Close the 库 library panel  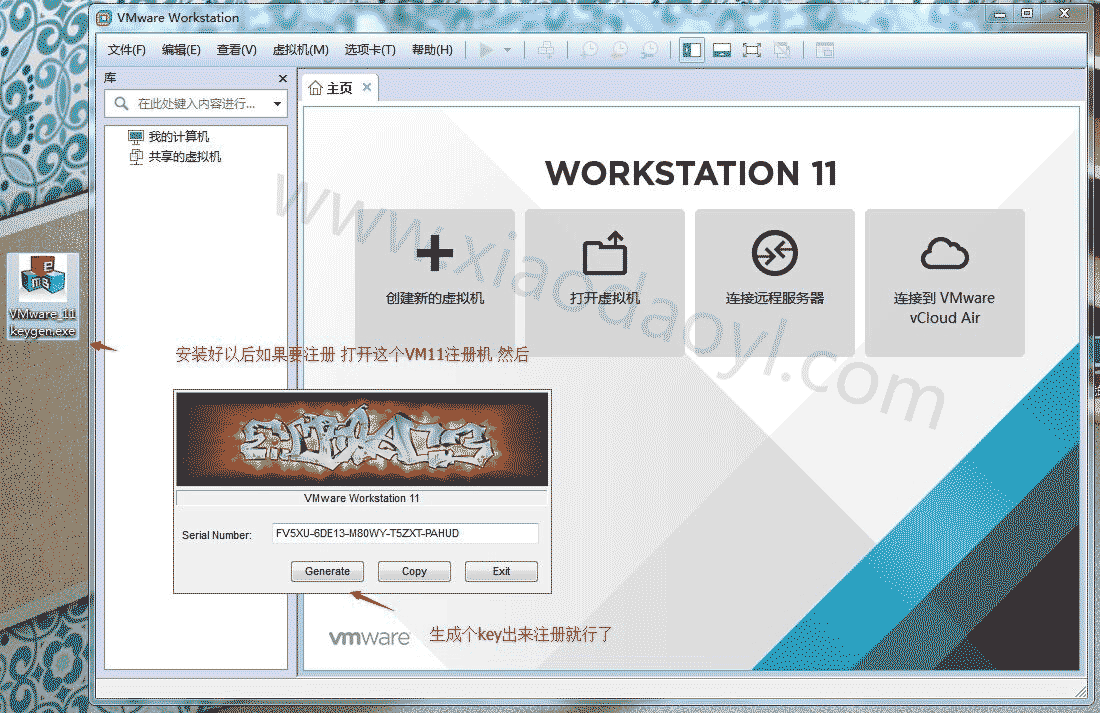283,79
